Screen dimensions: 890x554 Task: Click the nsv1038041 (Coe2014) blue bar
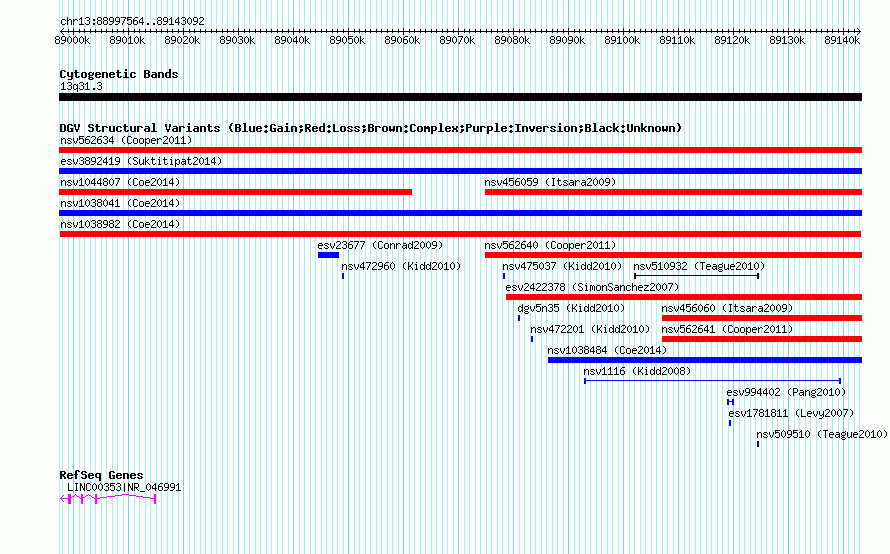tap(460, 213)
